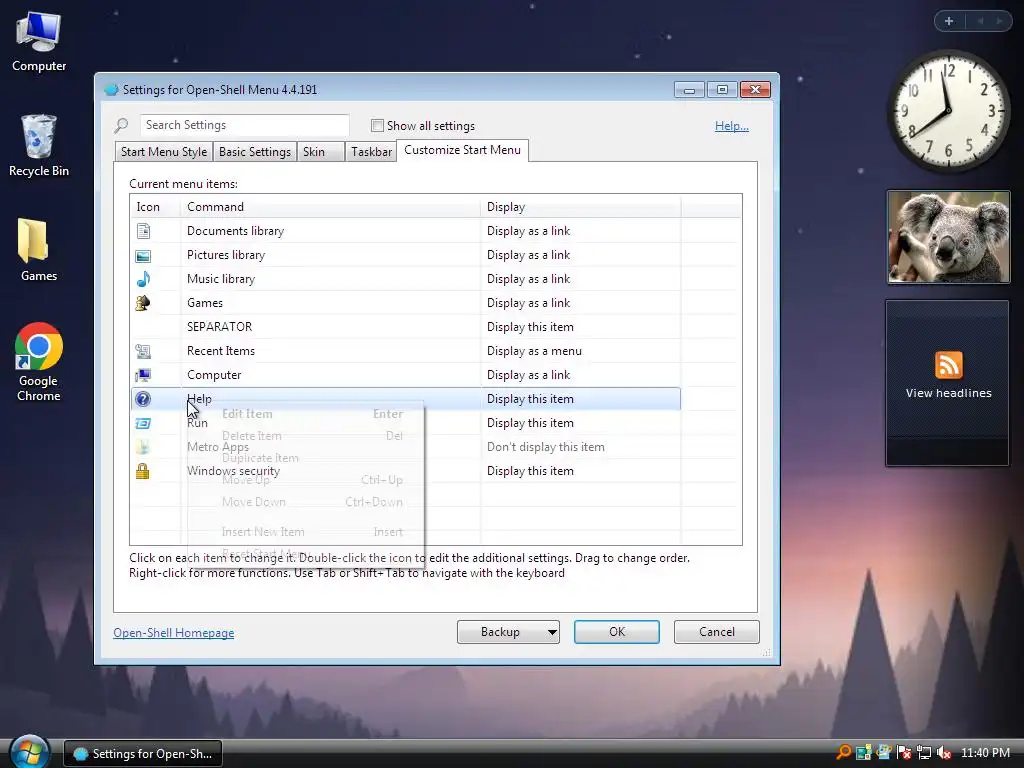Viewport: 1024px width, 768px height.
Task: Select the Google Chrome desktop shortcut
Action: [x=39, y=362]
